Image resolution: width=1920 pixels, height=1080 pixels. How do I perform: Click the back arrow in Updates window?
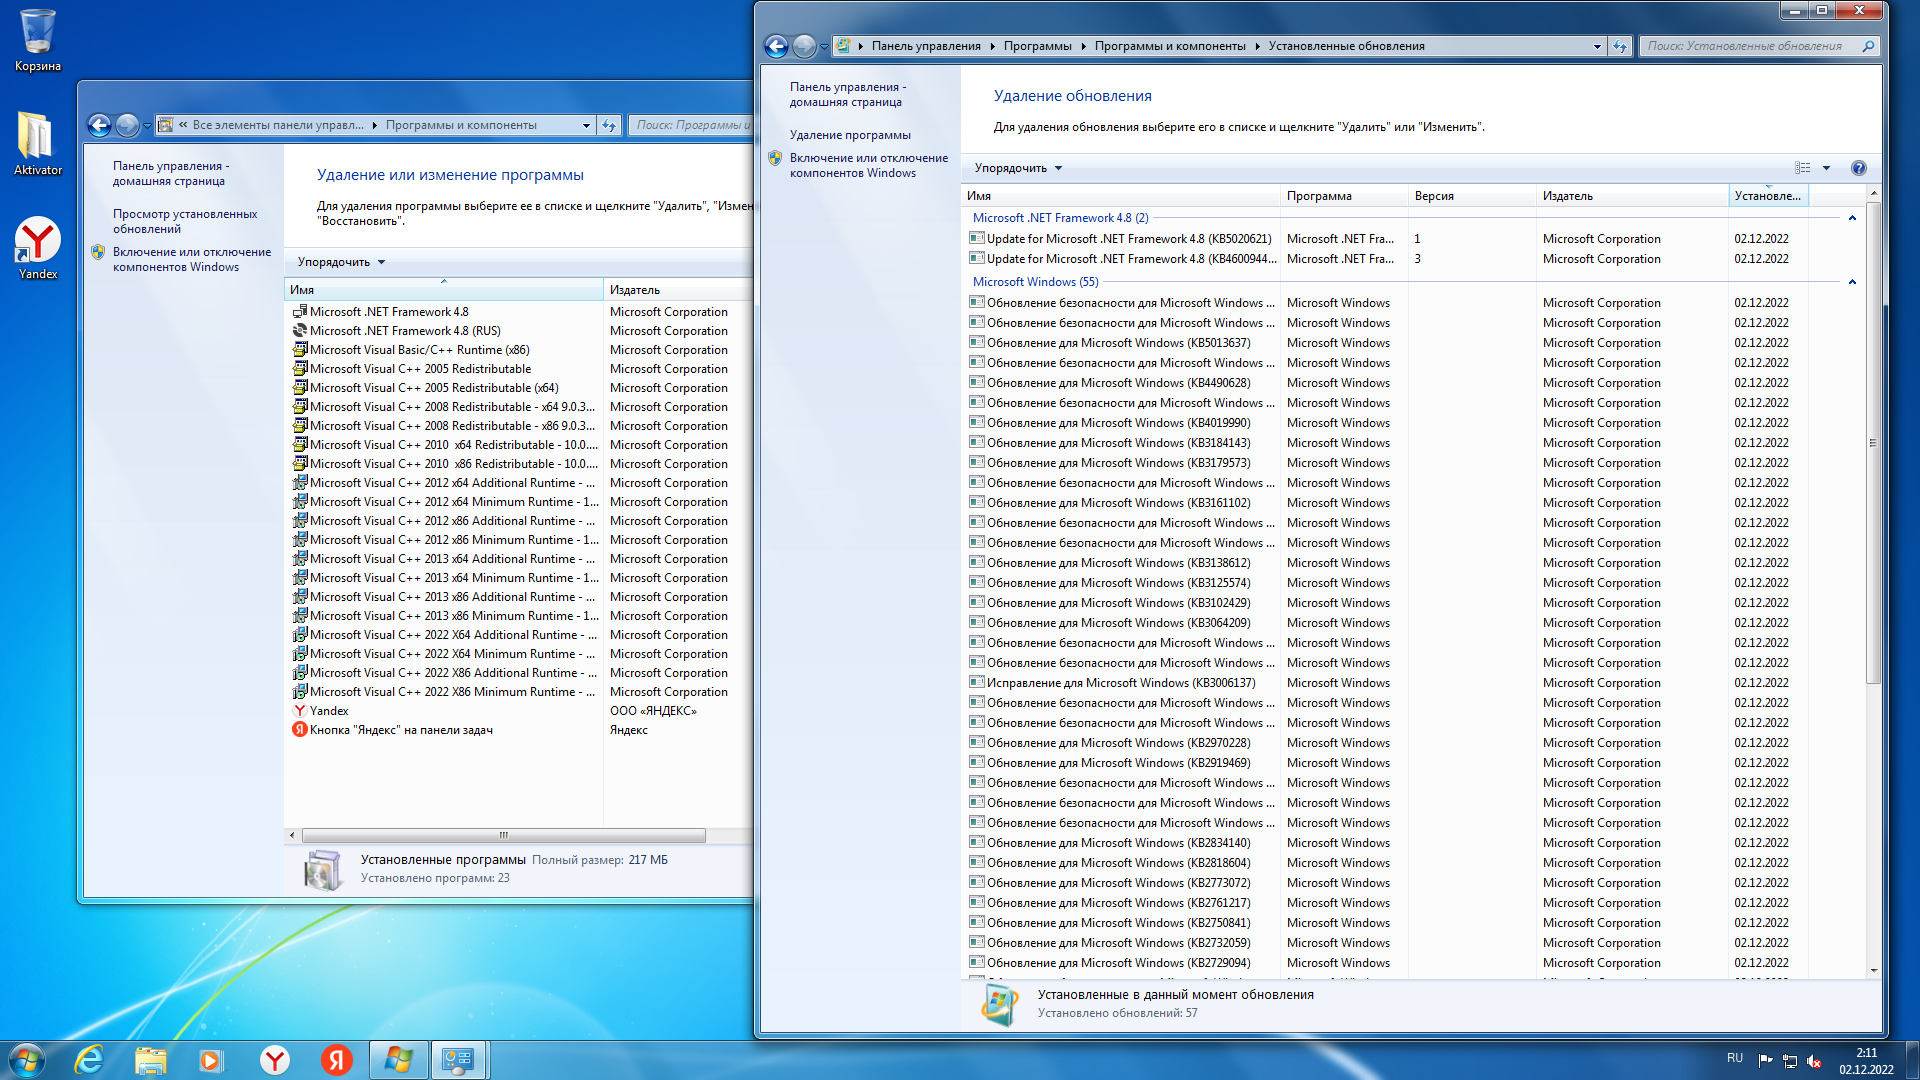776,46
